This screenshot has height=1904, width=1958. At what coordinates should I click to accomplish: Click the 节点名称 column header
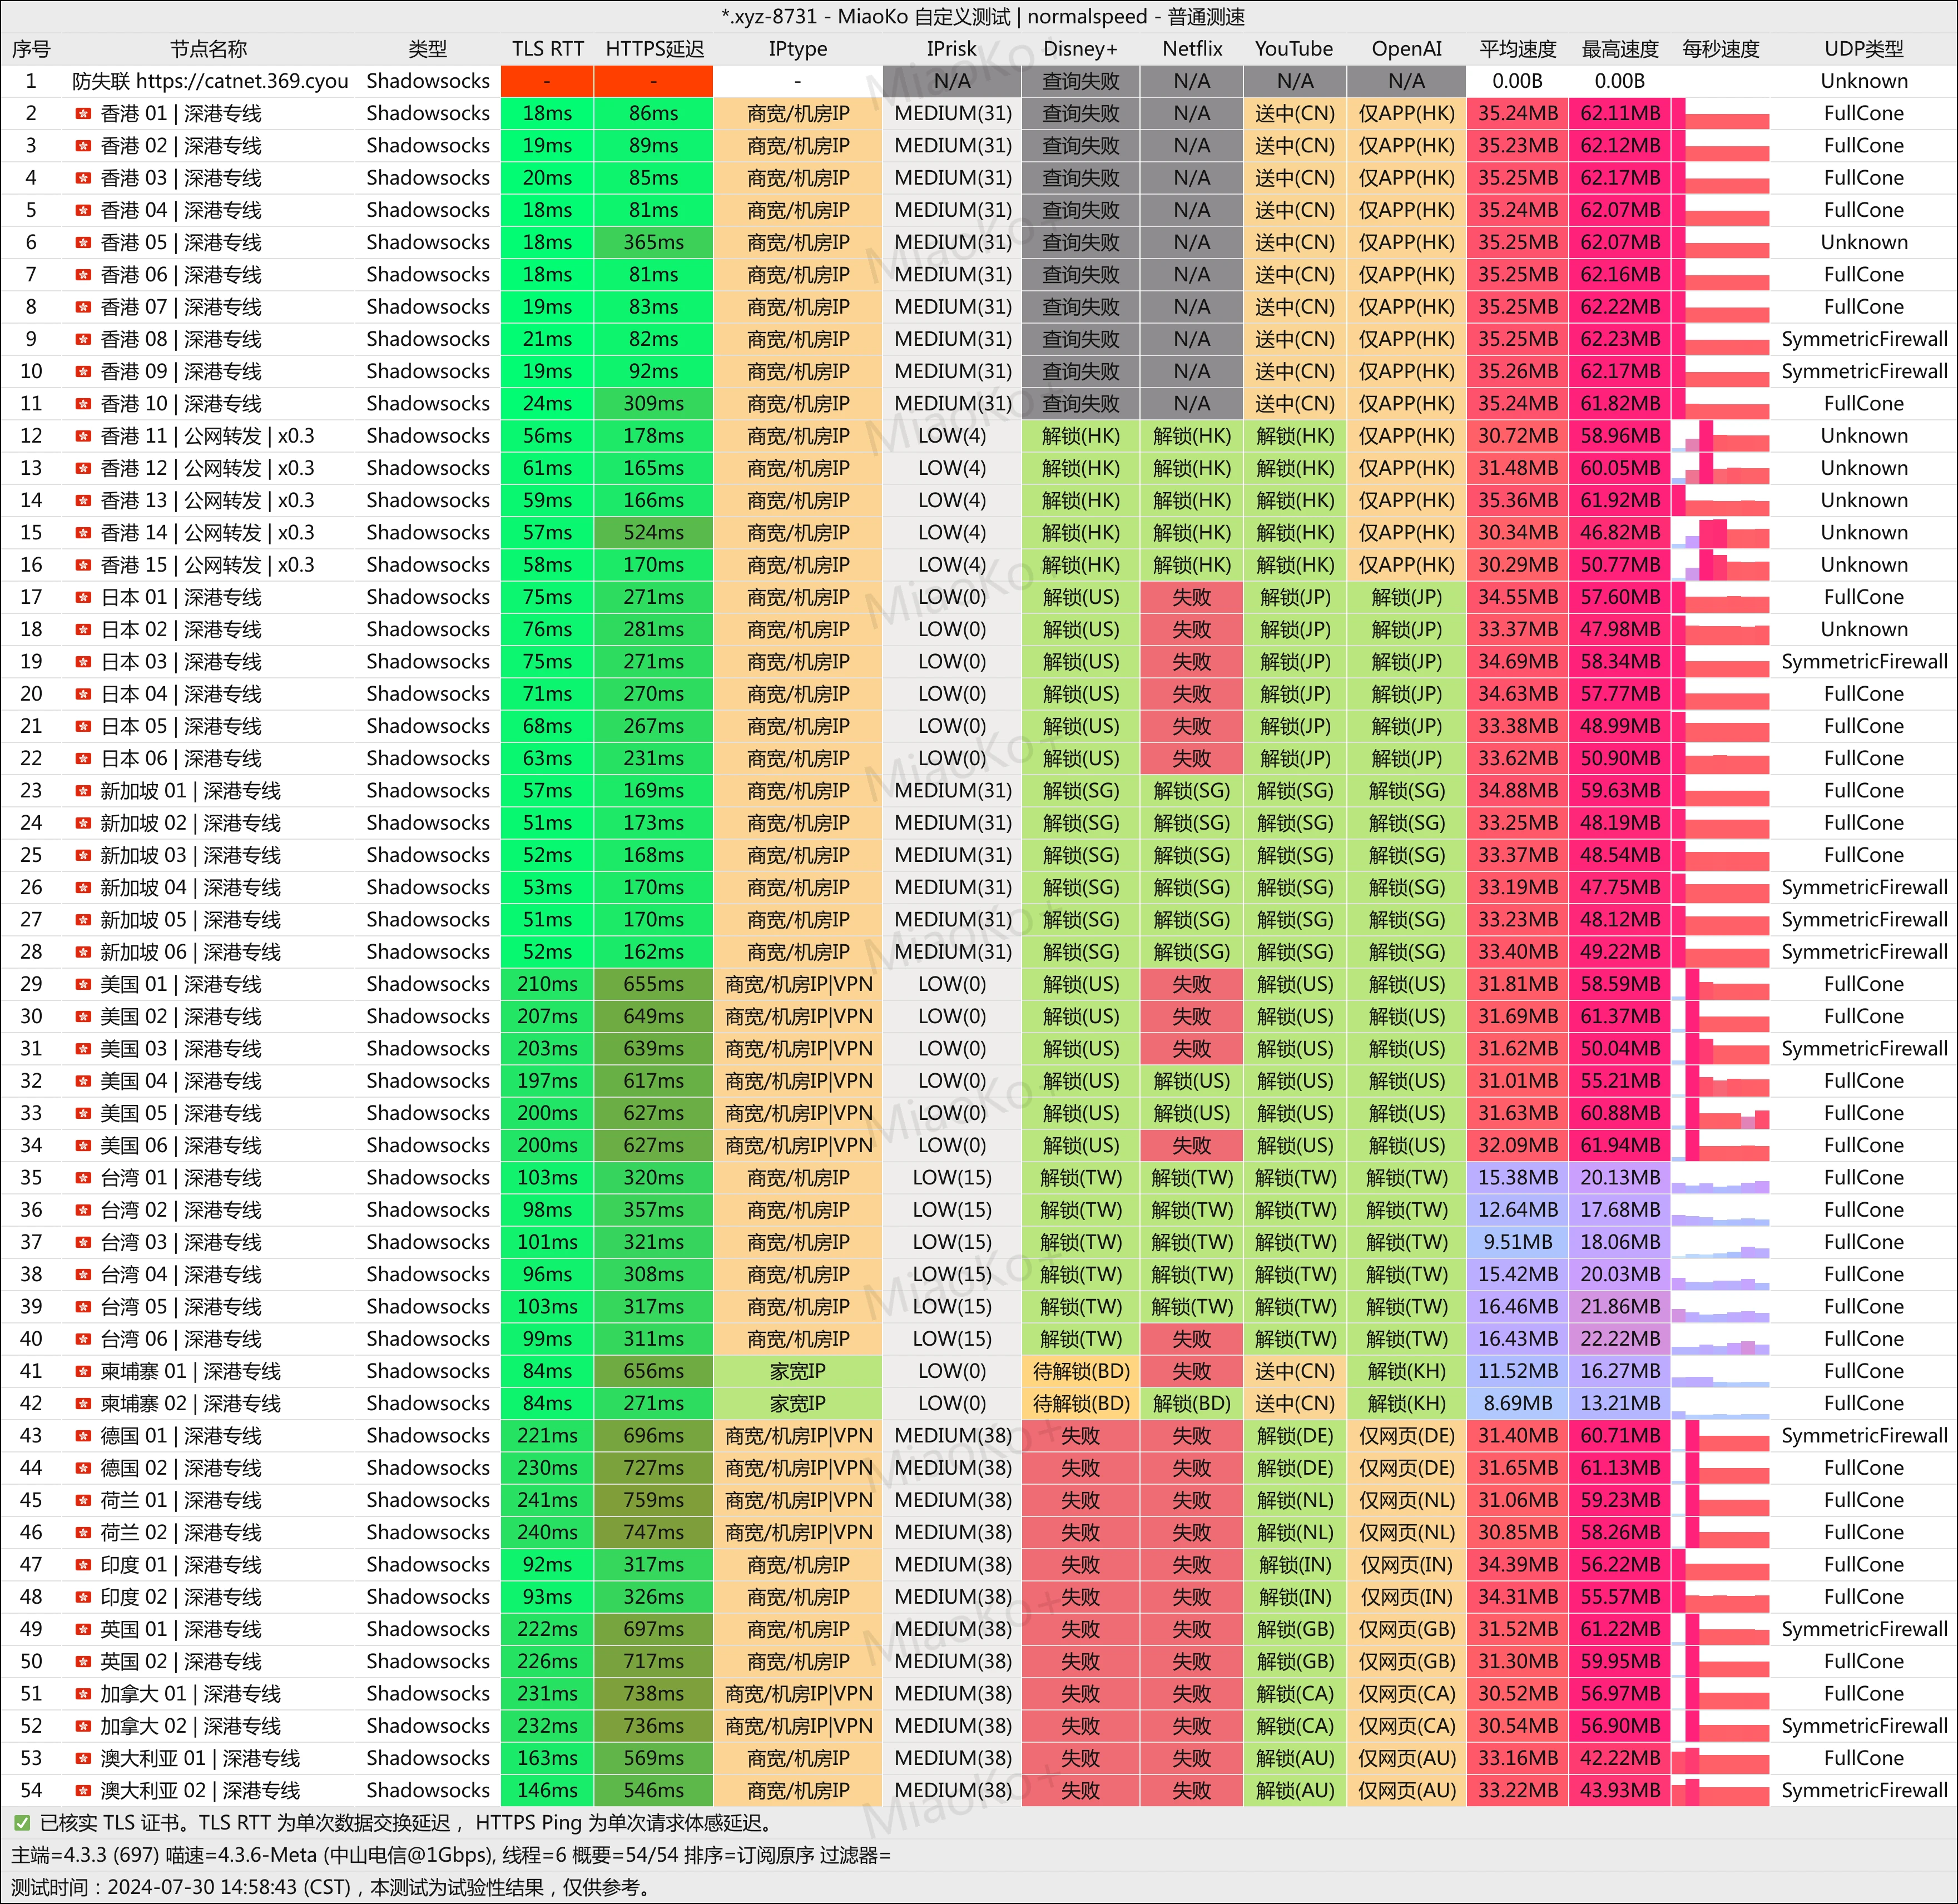[208, 49]
